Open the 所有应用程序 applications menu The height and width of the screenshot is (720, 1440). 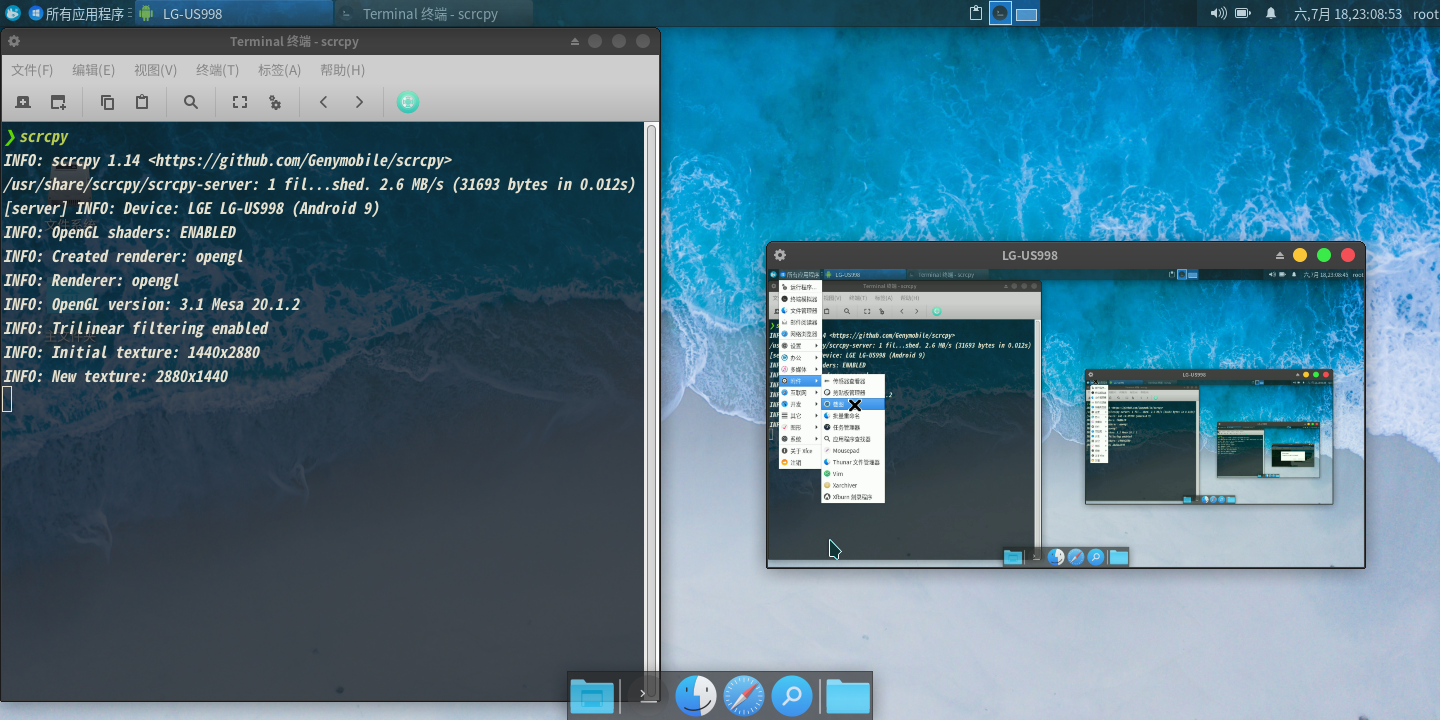tap(79, 14)
